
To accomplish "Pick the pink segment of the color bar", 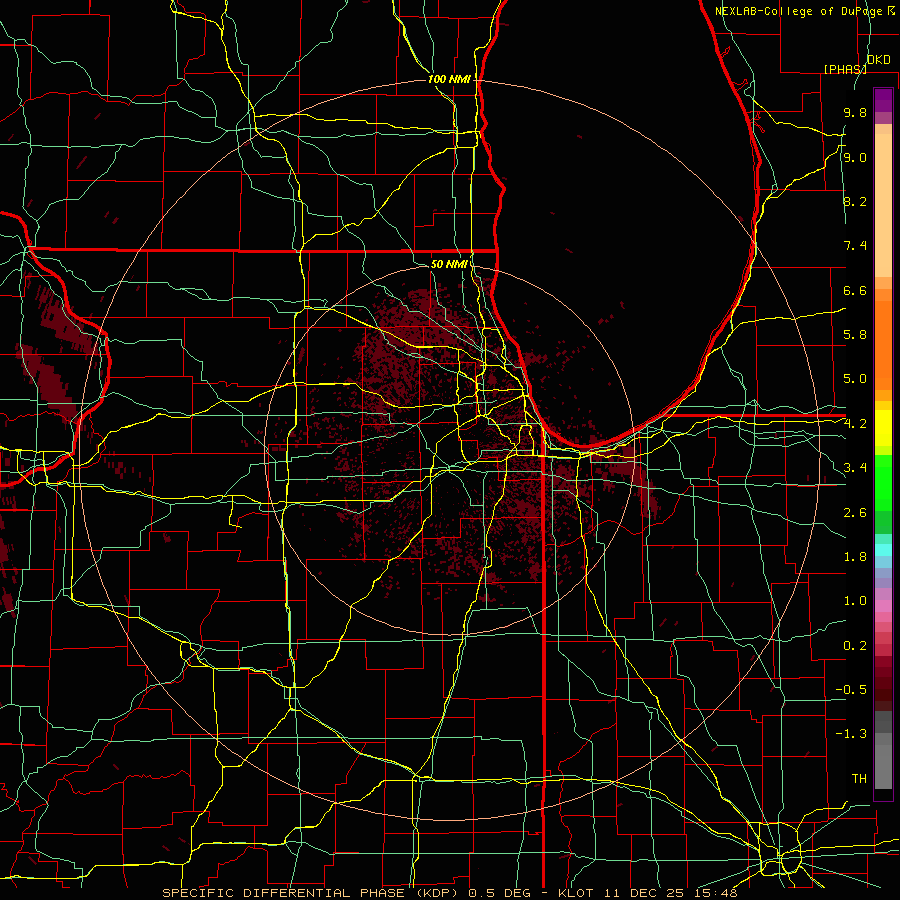I will (883, 606).
